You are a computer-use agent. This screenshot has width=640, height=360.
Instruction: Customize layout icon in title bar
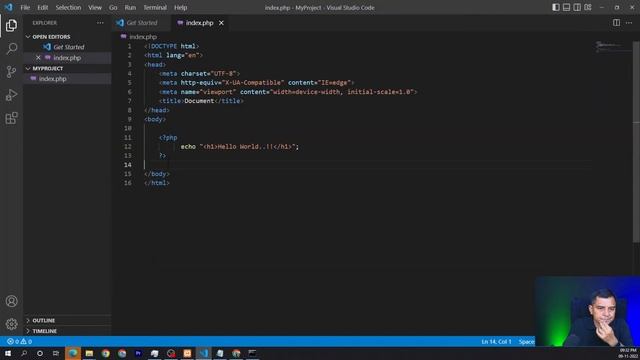588,7
